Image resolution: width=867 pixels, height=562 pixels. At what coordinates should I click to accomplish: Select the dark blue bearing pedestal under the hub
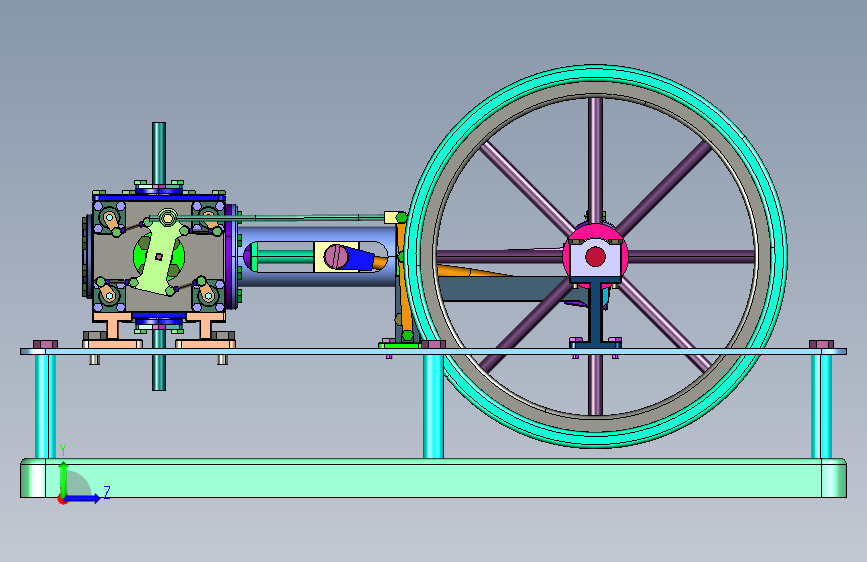[x=596, y=315]
